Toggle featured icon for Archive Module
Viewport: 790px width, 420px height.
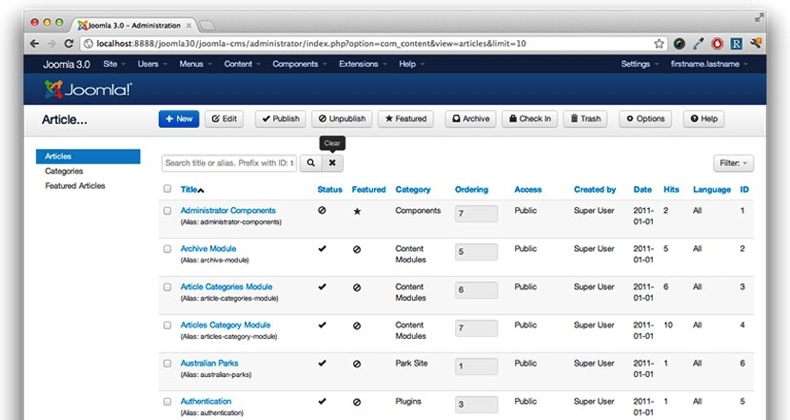(357, 249)
